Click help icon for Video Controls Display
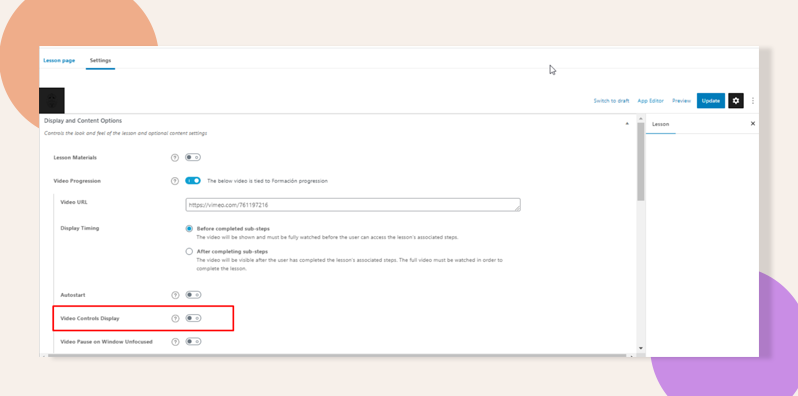The height and width of the screenshot is (396, 798). click(x=175, y=318)
